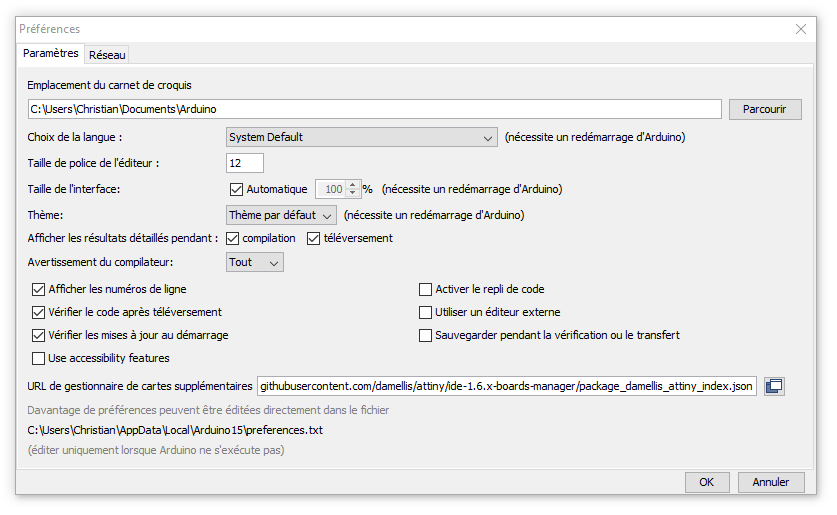Click the 'Emplacement du carnet de croquis' label
Screen dimensions: 837x515
click(109, 85)
